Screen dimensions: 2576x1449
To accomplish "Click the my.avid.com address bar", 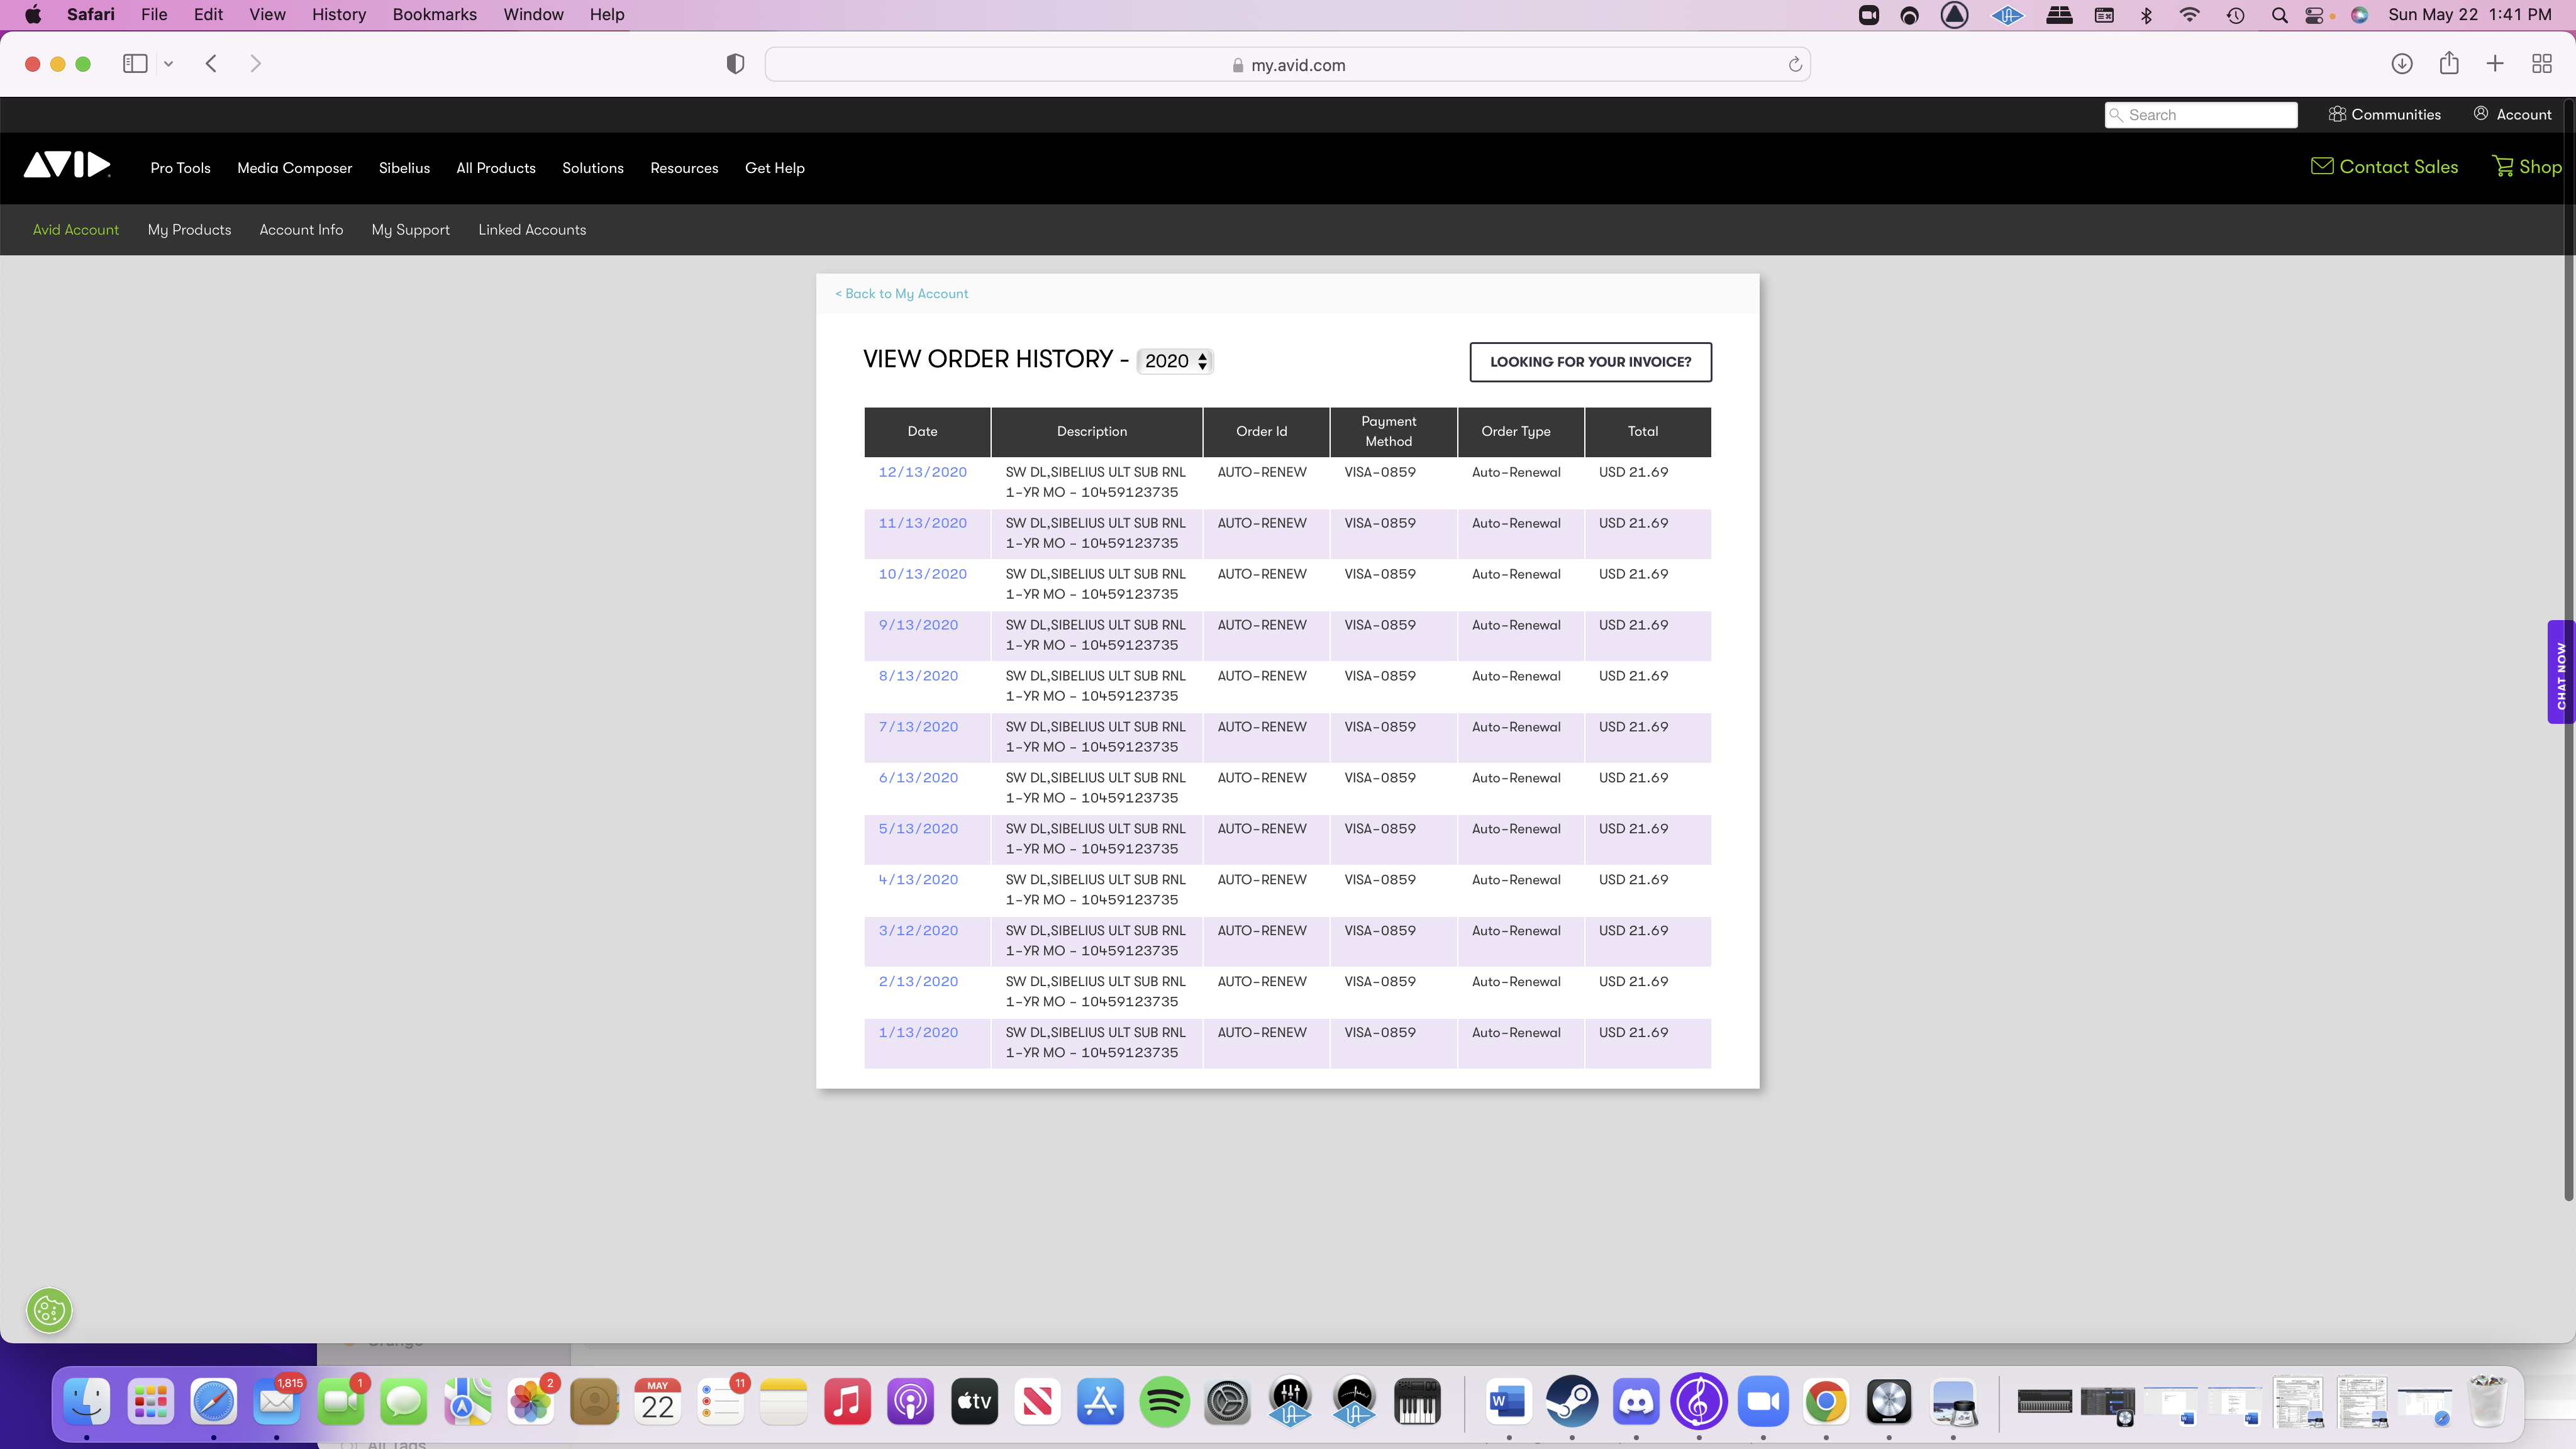I will click(1288, 65).
